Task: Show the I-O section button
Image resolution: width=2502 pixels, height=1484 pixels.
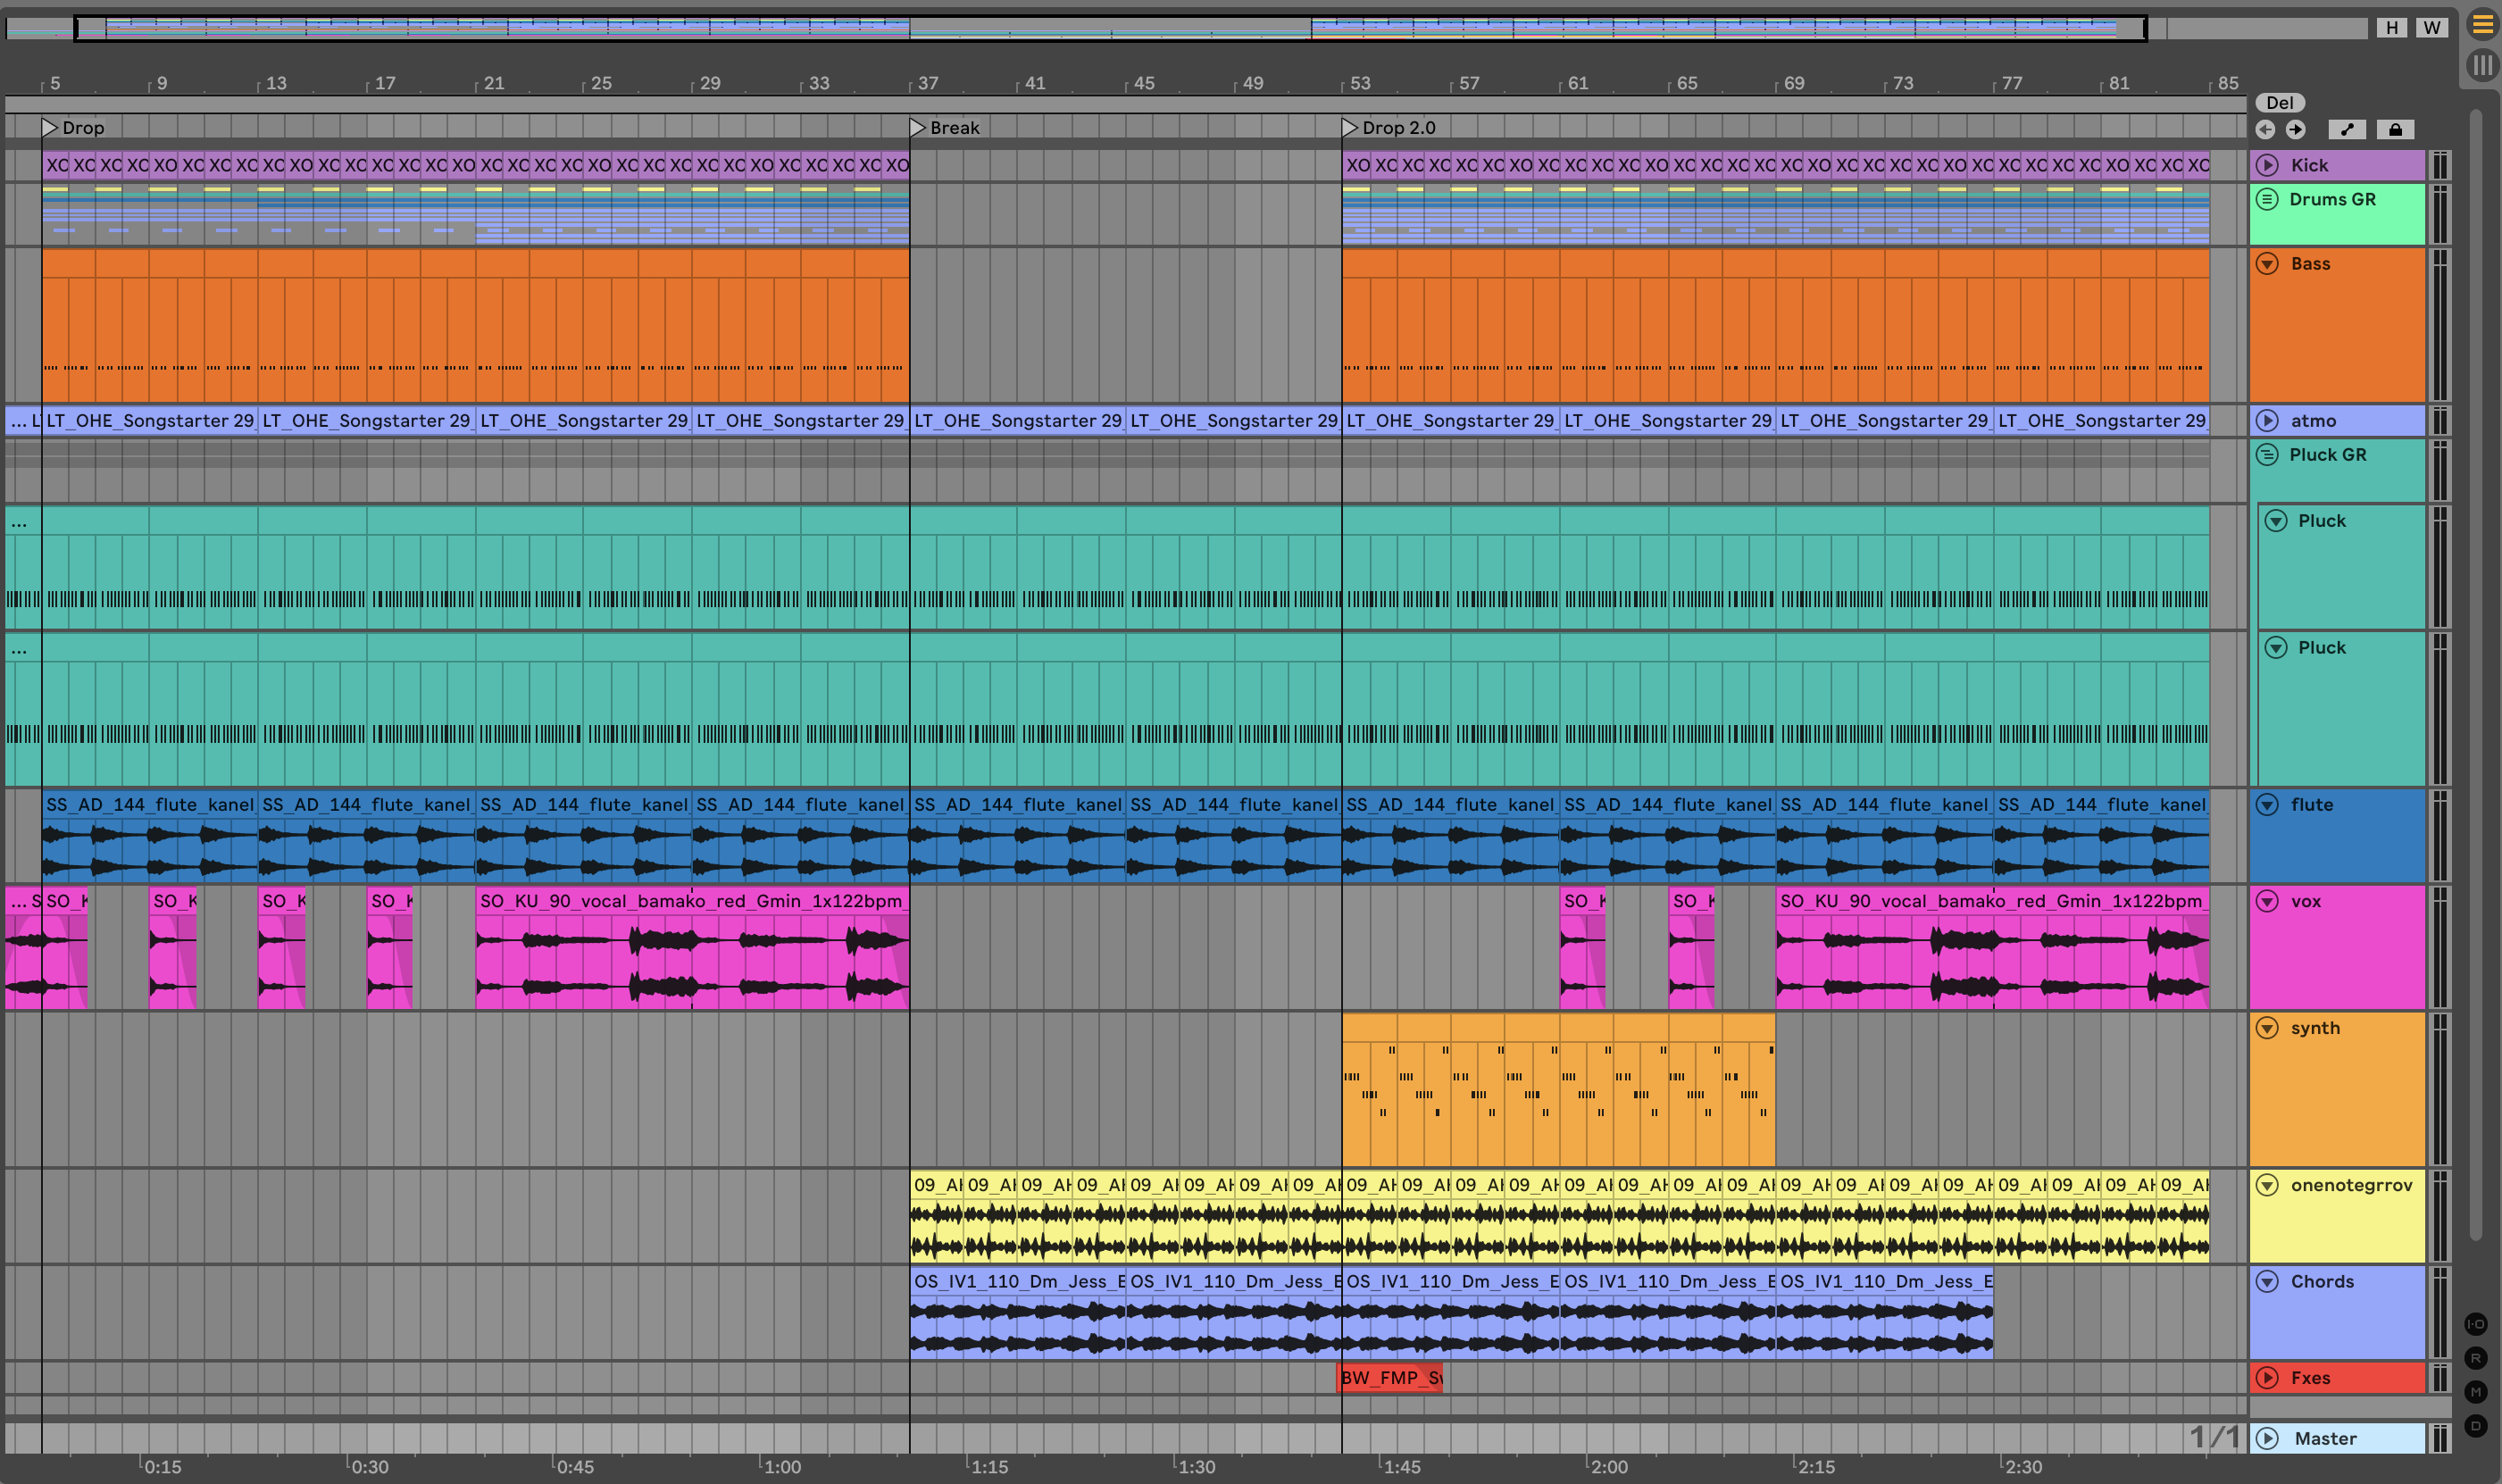Action: 2476,1324
